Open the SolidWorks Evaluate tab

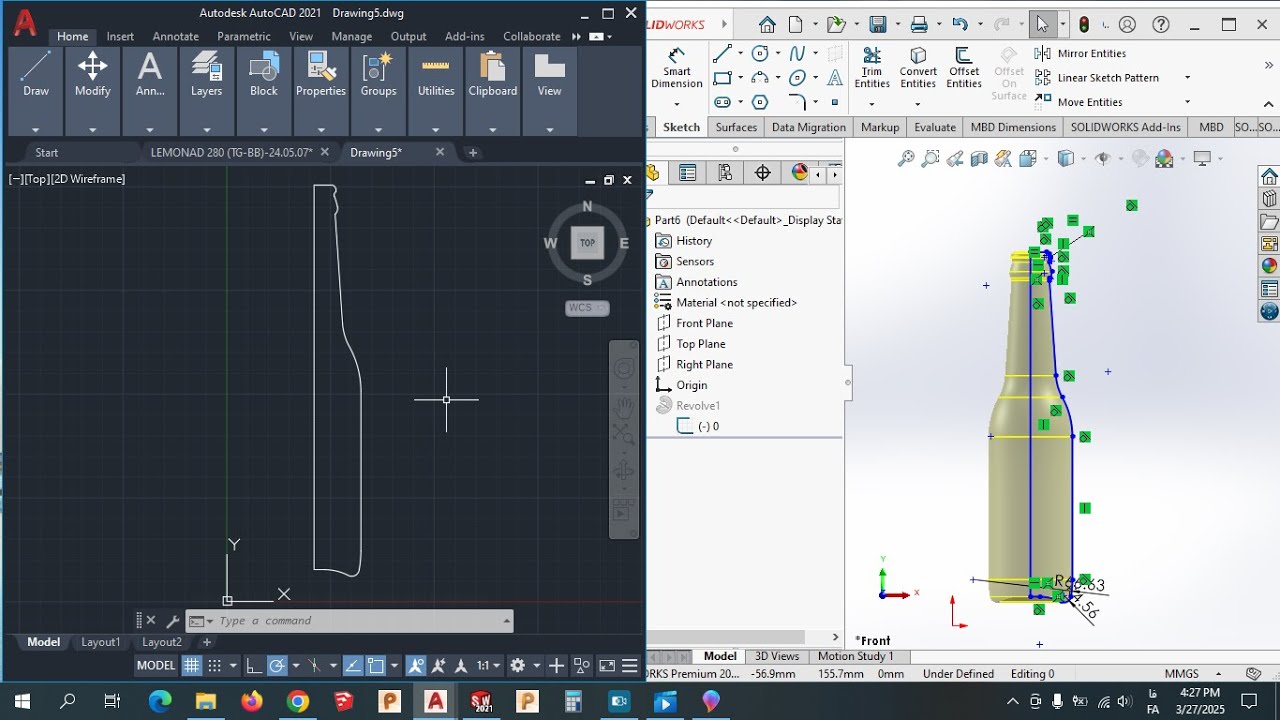tap(935, 127)
